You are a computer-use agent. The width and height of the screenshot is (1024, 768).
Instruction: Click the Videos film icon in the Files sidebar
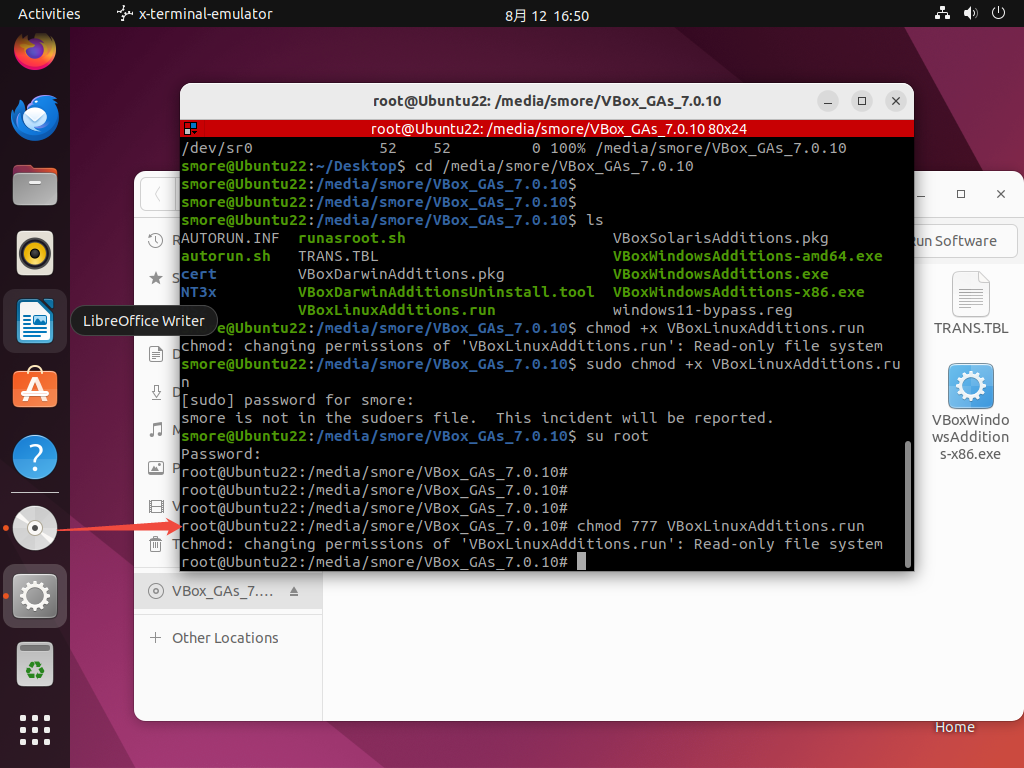point(155,506)
